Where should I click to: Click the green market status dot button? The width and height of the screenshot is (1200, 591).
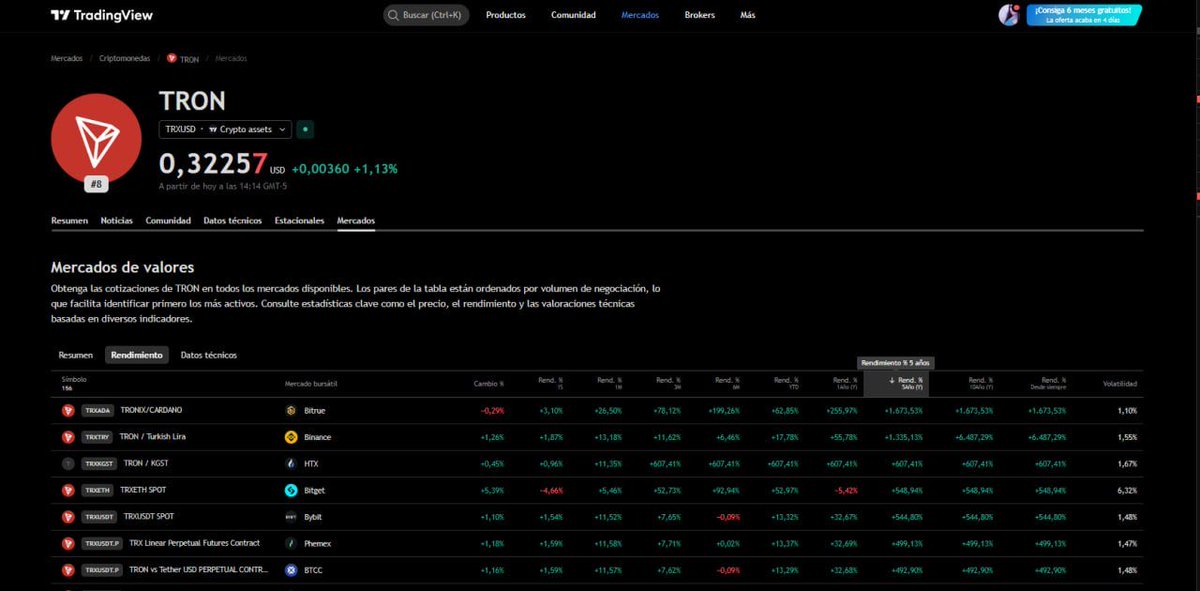coord(306,129)
